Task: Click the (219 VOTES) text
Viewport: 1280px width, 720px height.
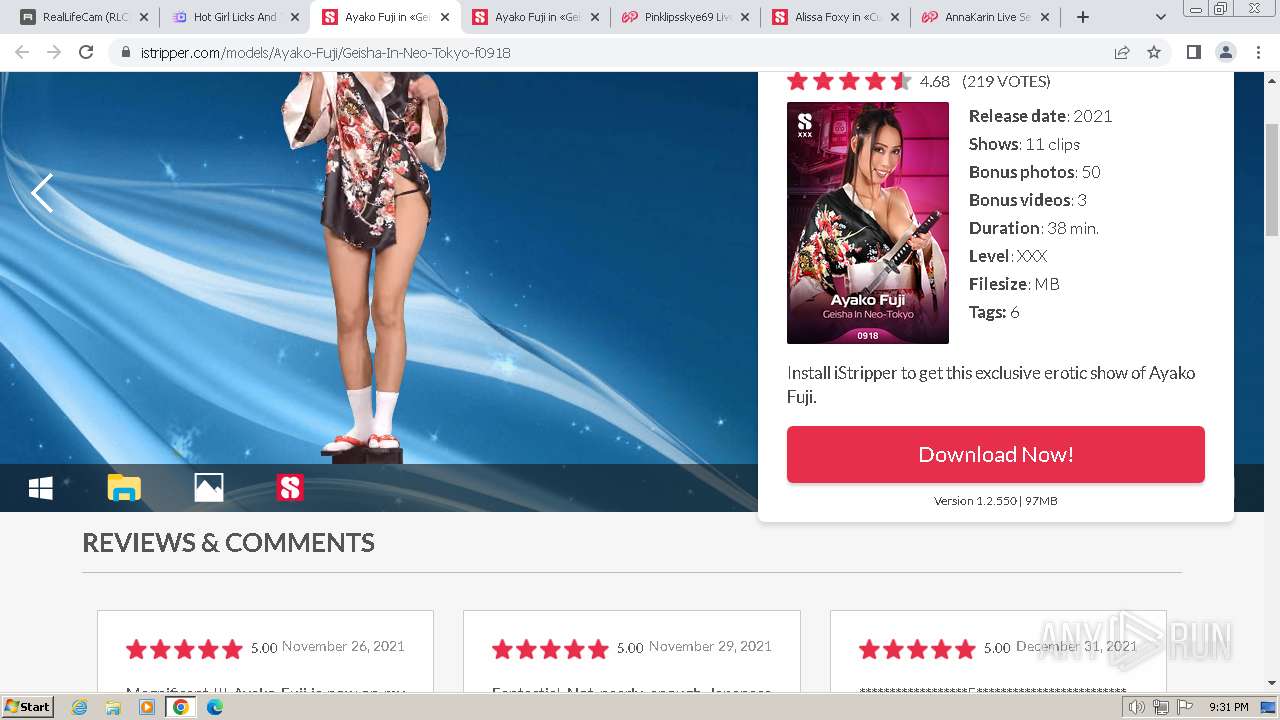Action: (x=1006, y=81)
